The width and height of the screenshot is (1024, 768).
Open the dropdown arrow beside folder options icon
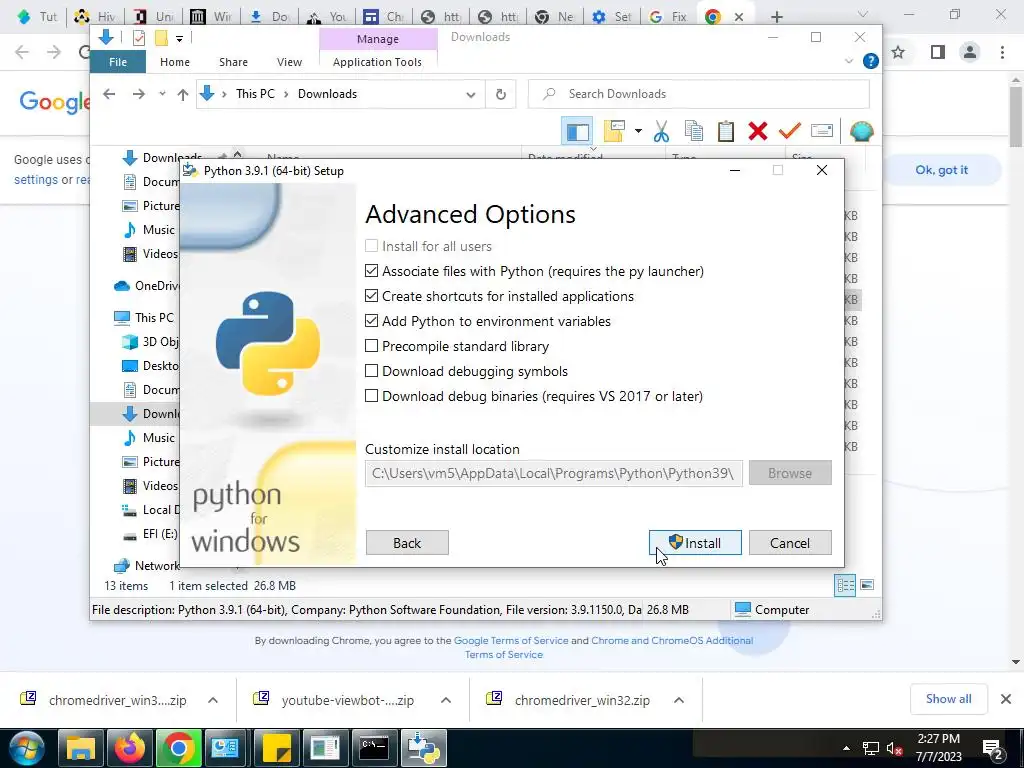(638, 131)
